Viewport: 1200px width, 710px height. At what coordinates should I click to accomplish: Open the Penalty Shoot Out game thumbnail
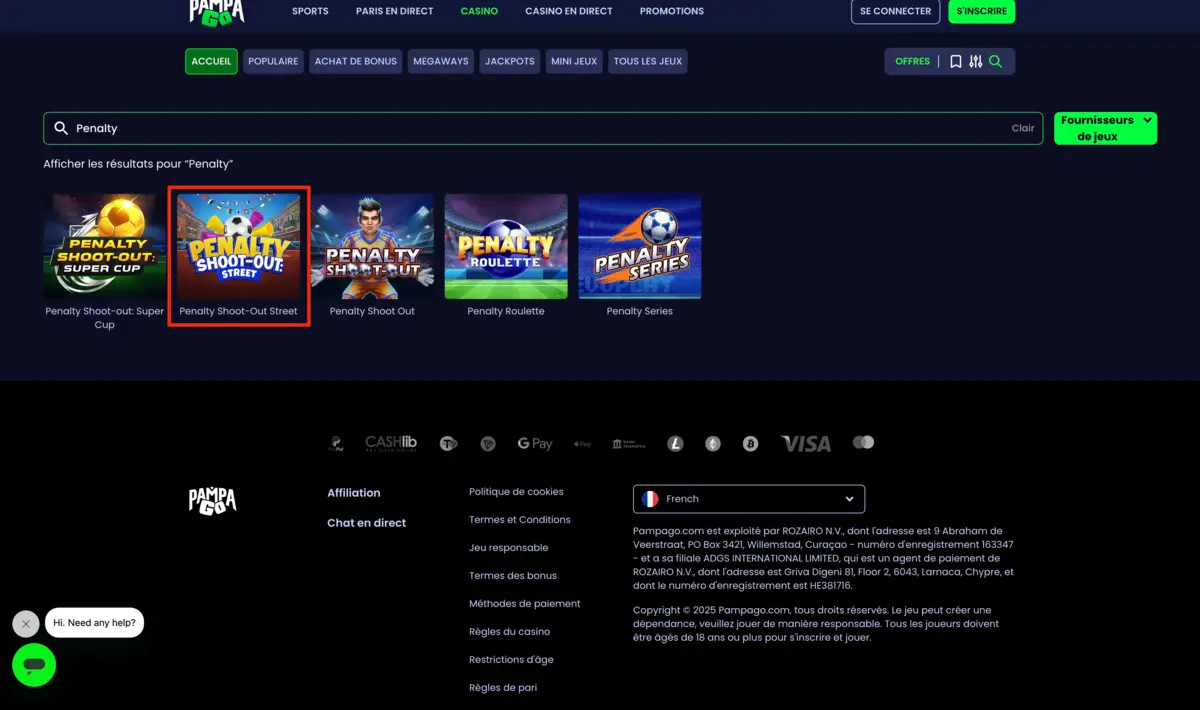[x=372, y=246]
